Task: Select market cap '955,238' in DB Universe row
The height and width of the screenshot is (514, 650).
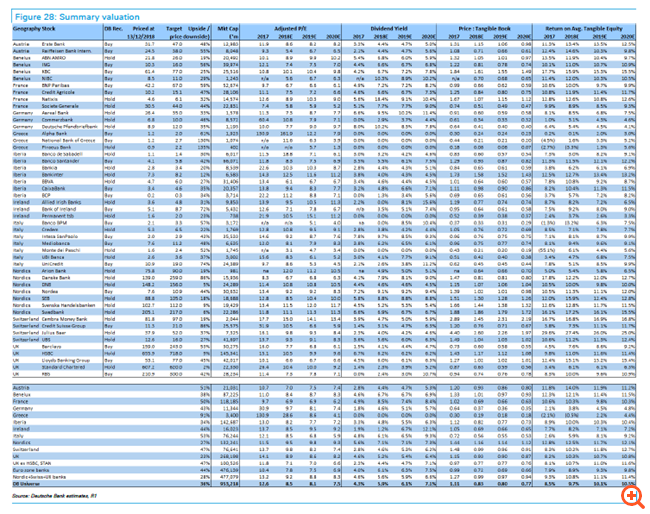Action: pyautogui.click(x=230, y=484)
